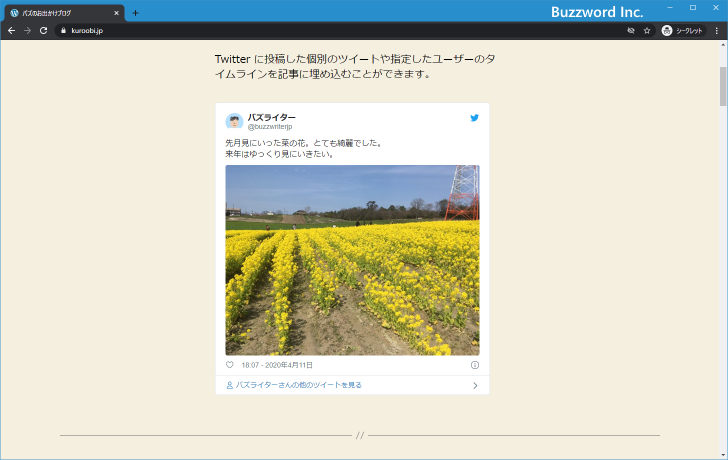Screen dimensions: 728x460
Task: Close the WordPress blog tab
Action: (x=117, y=13)
